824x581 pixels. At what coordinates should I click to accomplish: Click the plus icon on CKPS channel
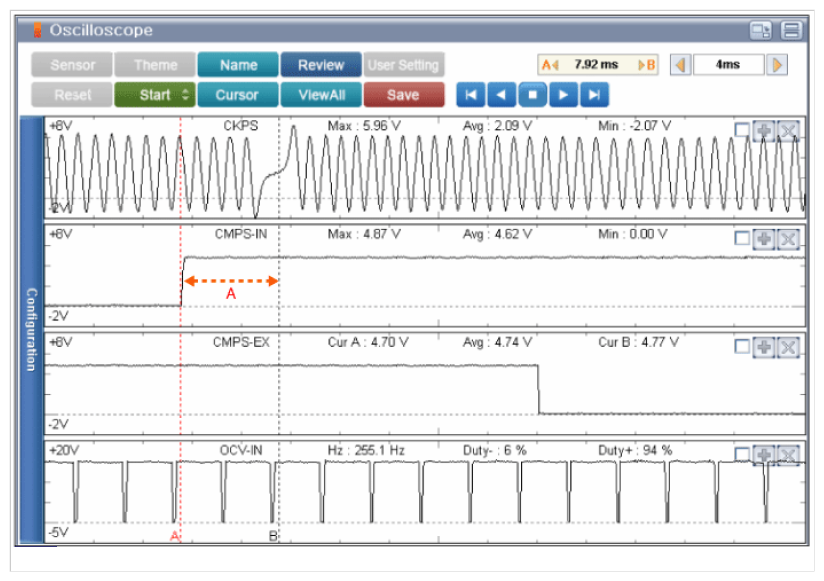pyautogui.click(x=763, y=132)
